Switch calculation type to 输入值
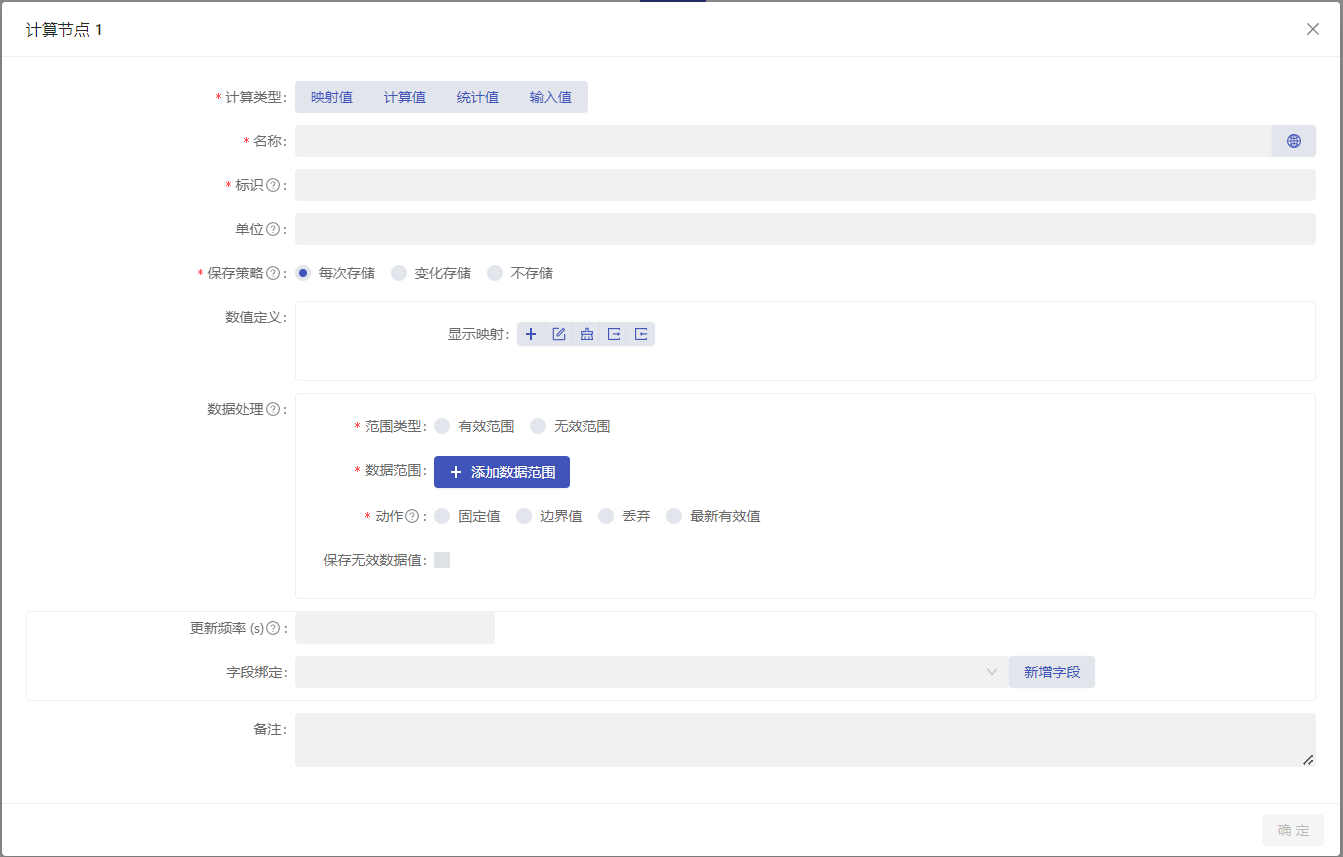The height and width of the screenshot is (857, 1343). pos(551,97)
